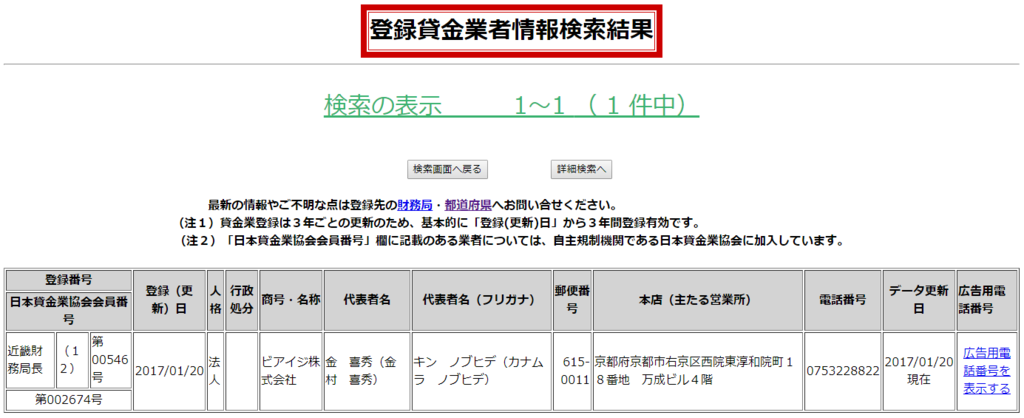Click the 法人 cell
This screenshot has width=1024, height=418.
tap(216, 370)
